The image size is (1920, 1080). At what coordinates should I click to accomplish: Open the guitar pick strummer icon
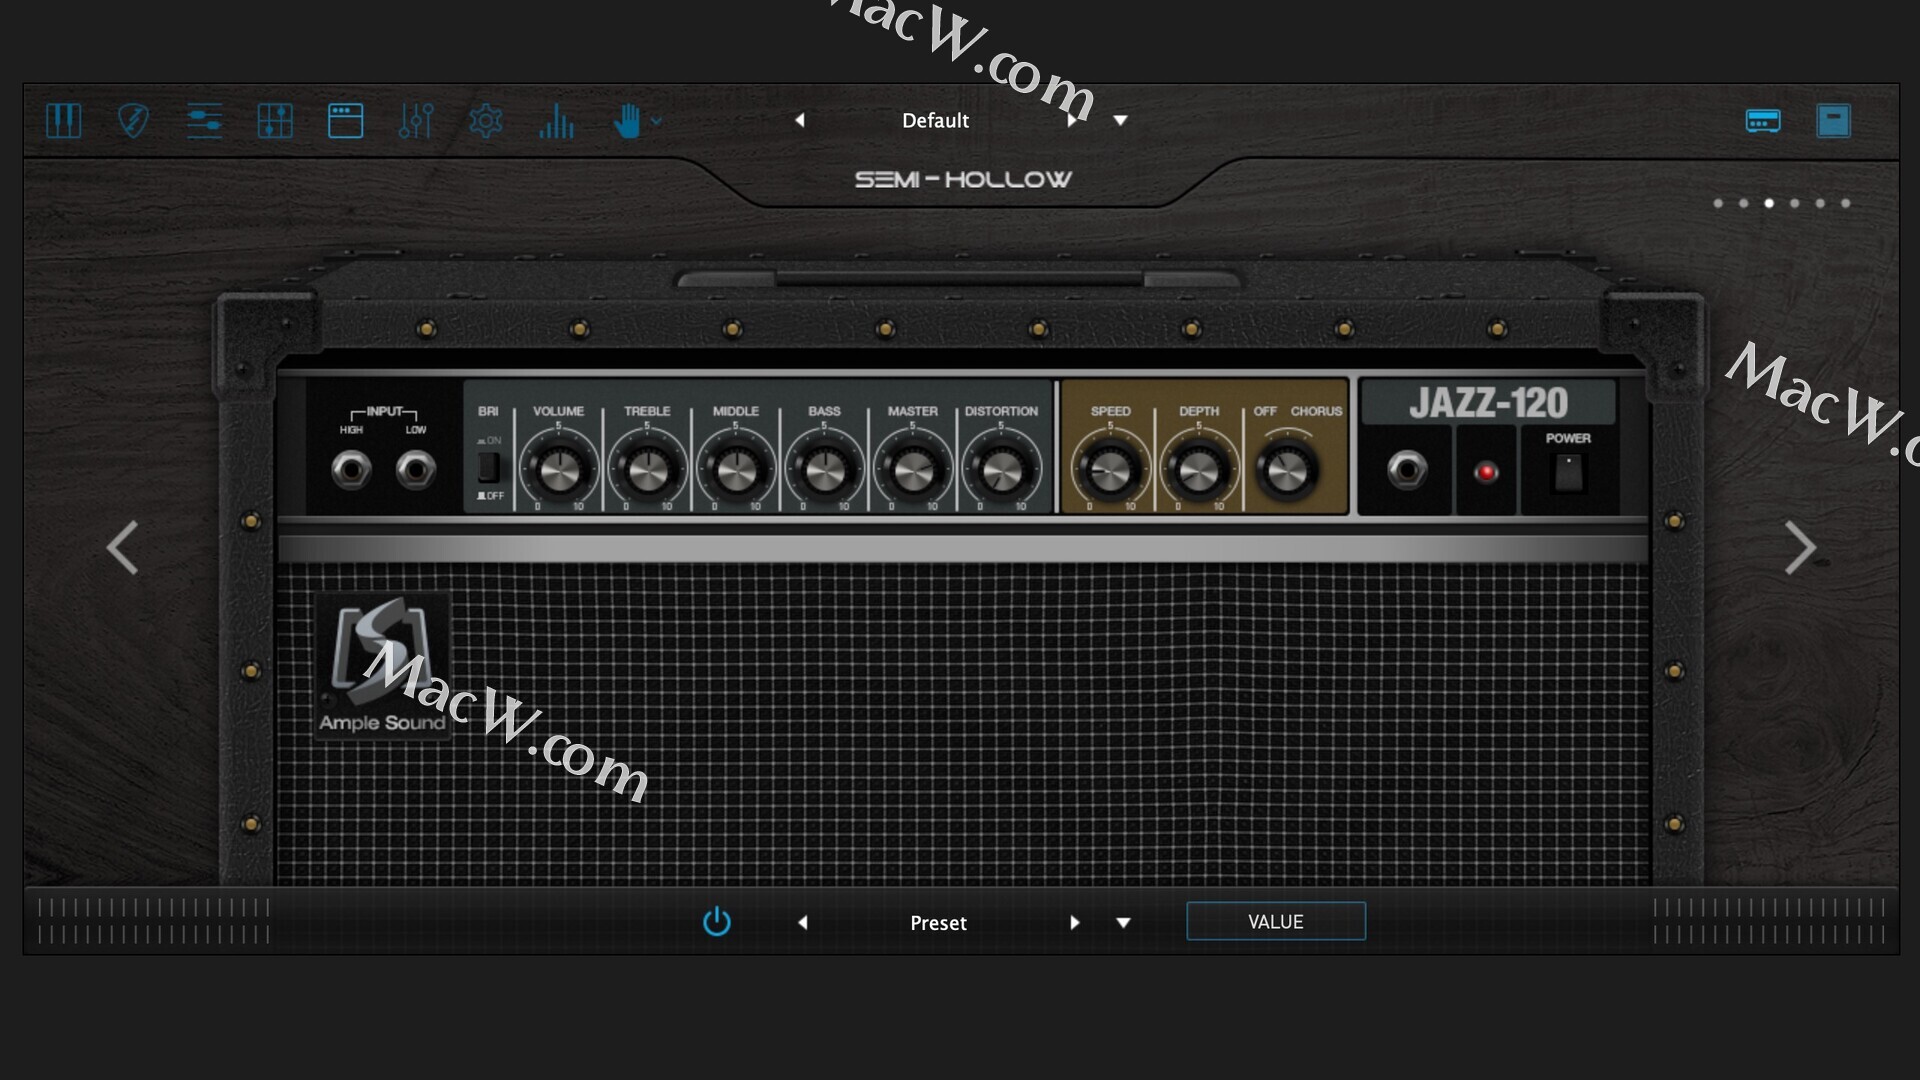click(133, 121)
